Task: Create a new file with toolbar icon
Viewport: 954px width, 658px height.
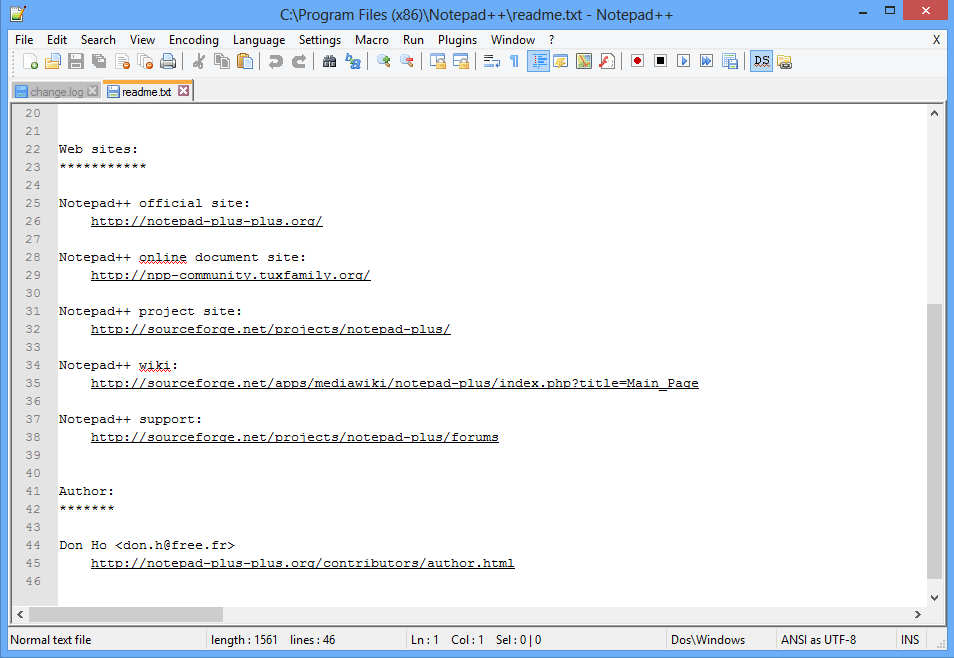Action: [x=30, y=61]
